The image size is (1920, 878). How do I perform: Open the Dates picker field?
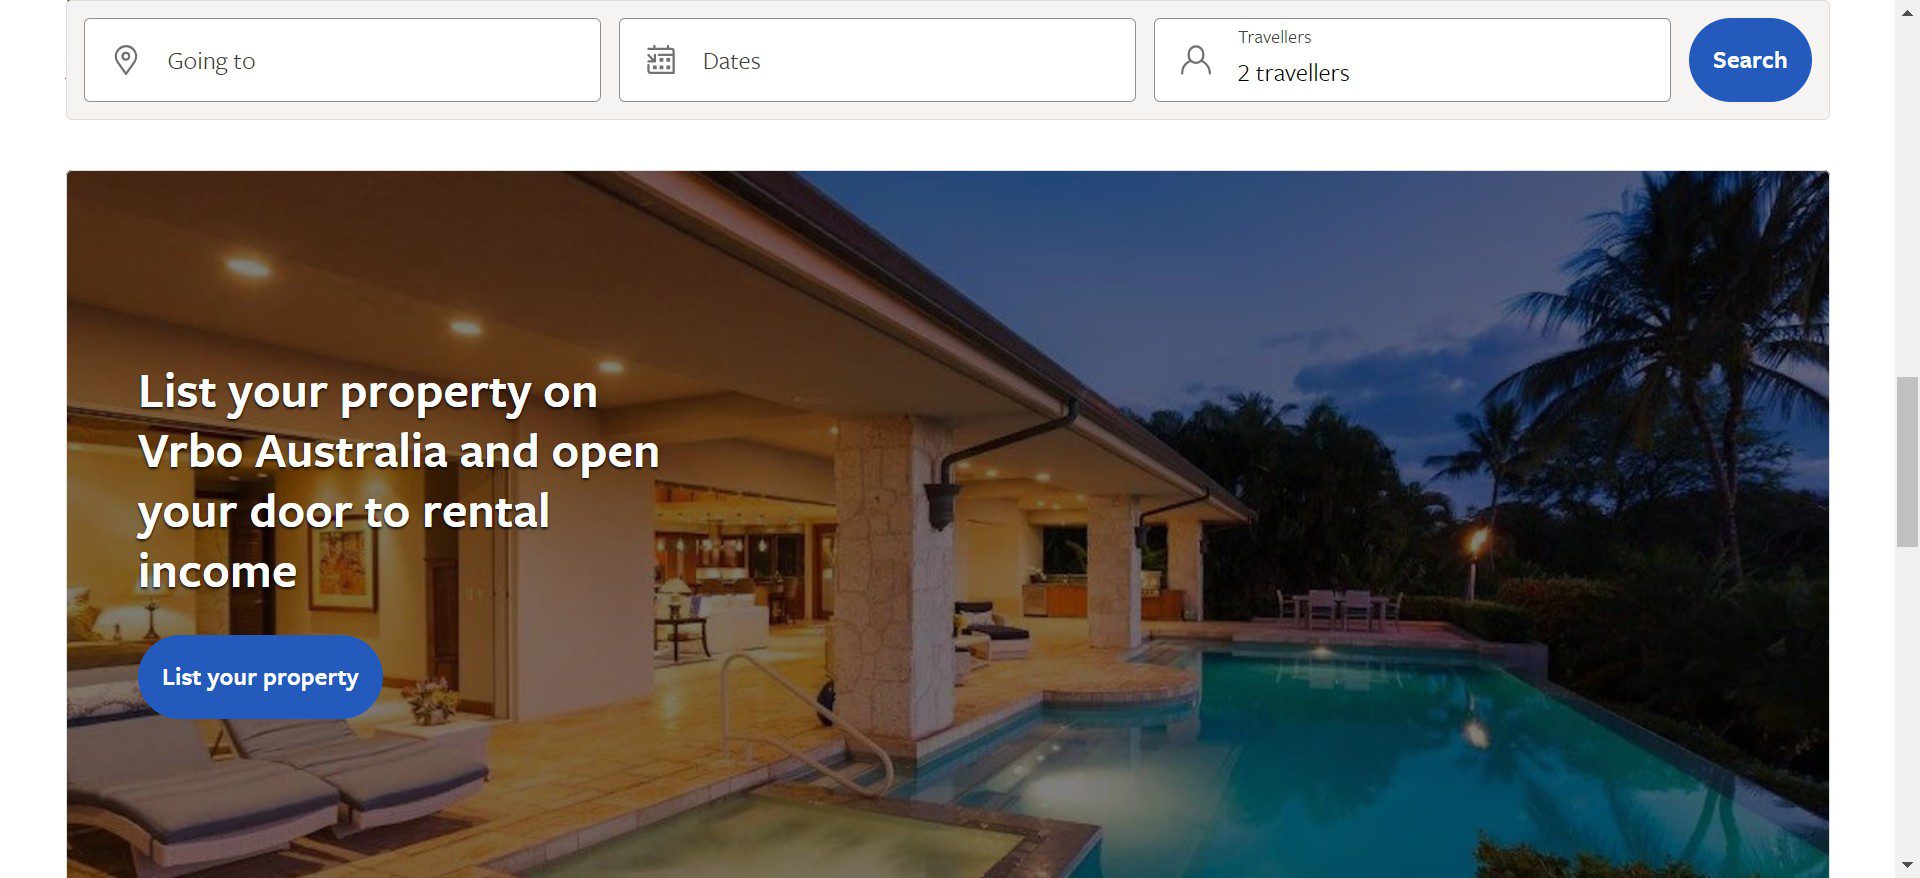[x=877, y=60]
